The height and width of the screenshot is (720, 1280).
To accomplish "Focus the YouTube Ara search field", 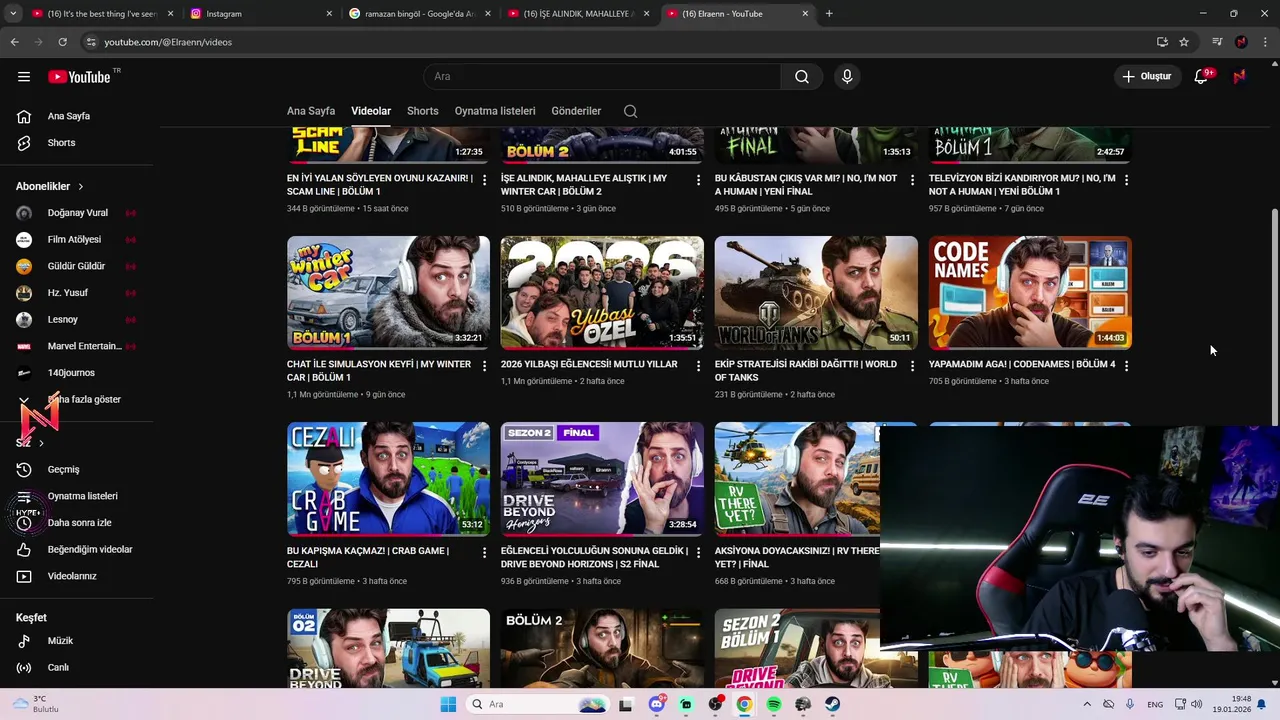I will (602, 77).
